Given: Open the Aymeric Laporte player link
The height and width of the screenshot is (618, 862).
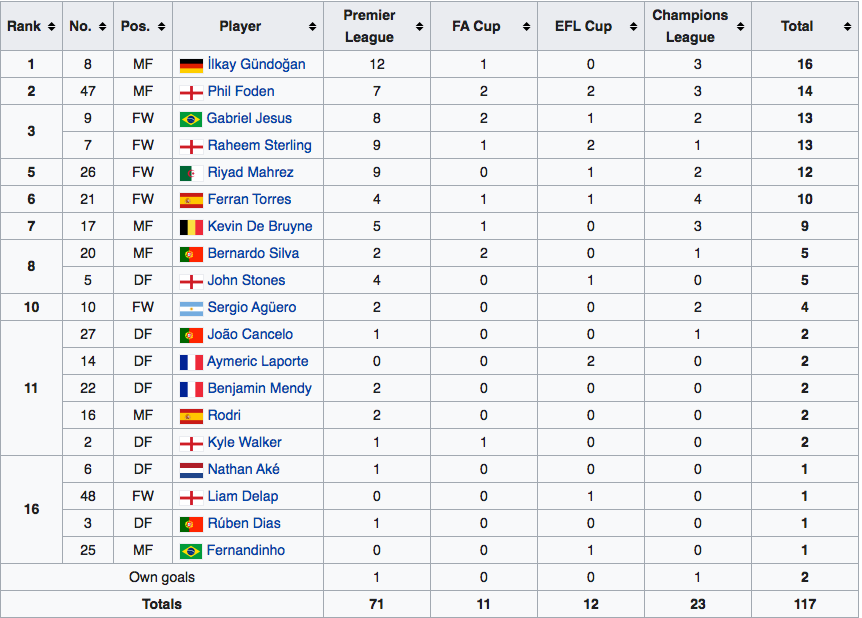Looking at the screenshot, I should [x=257, y=361].
